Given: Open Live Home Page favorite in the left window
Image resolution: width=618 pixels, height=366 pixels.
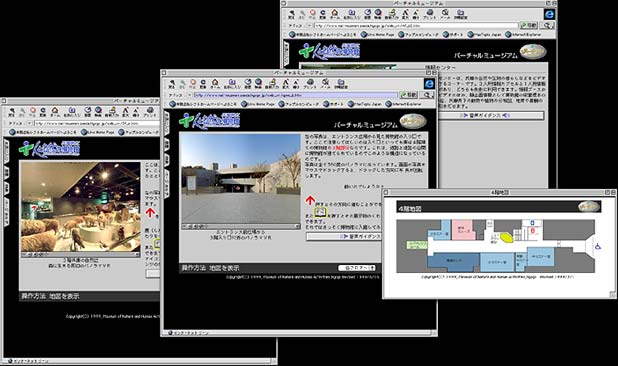Looking at the screenshot, I should pos(98,132).
